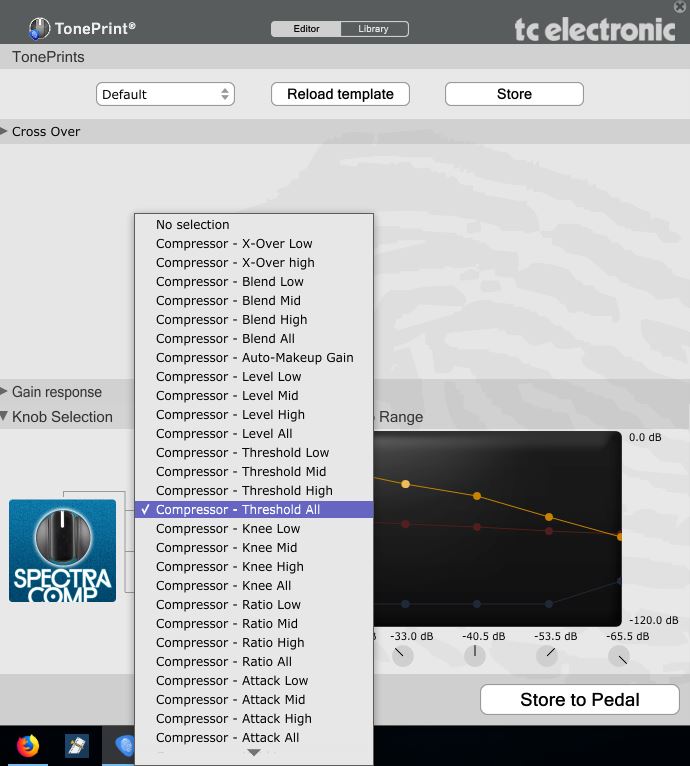Open the Default template dropdown

pyautogui.click(x=165, y=94)
